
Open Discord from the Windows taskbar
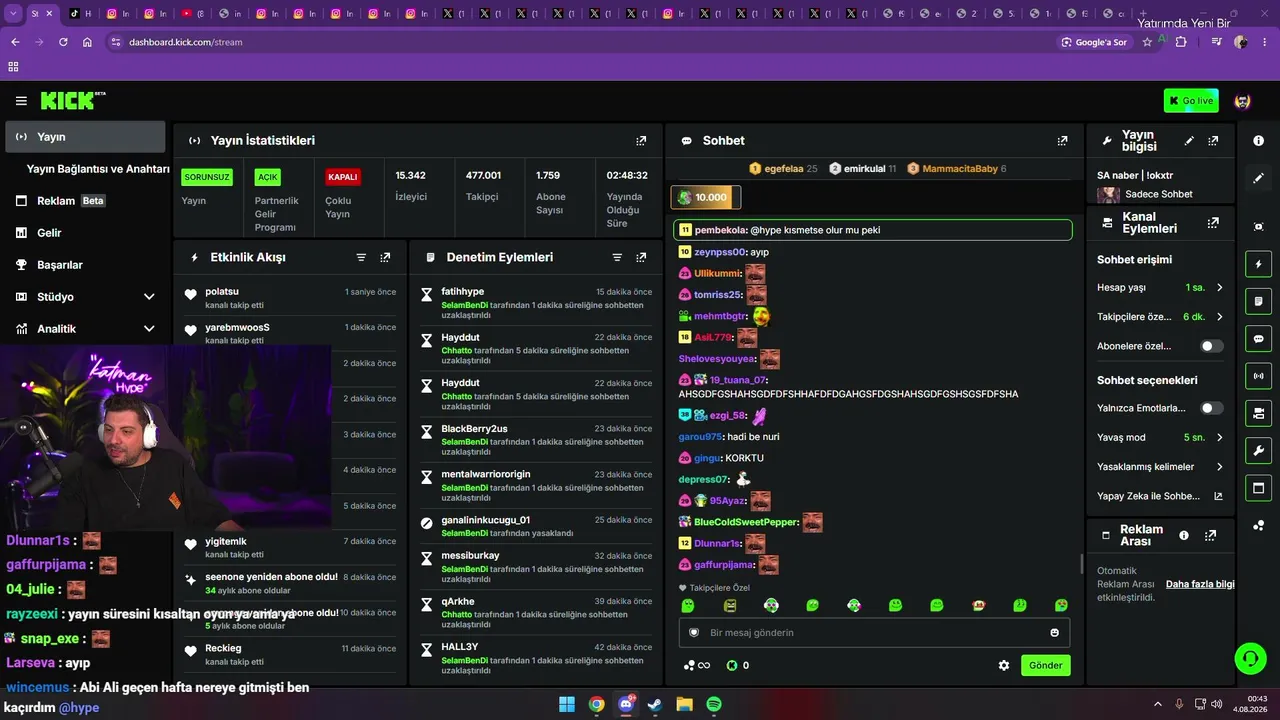(x=626, y=704)
